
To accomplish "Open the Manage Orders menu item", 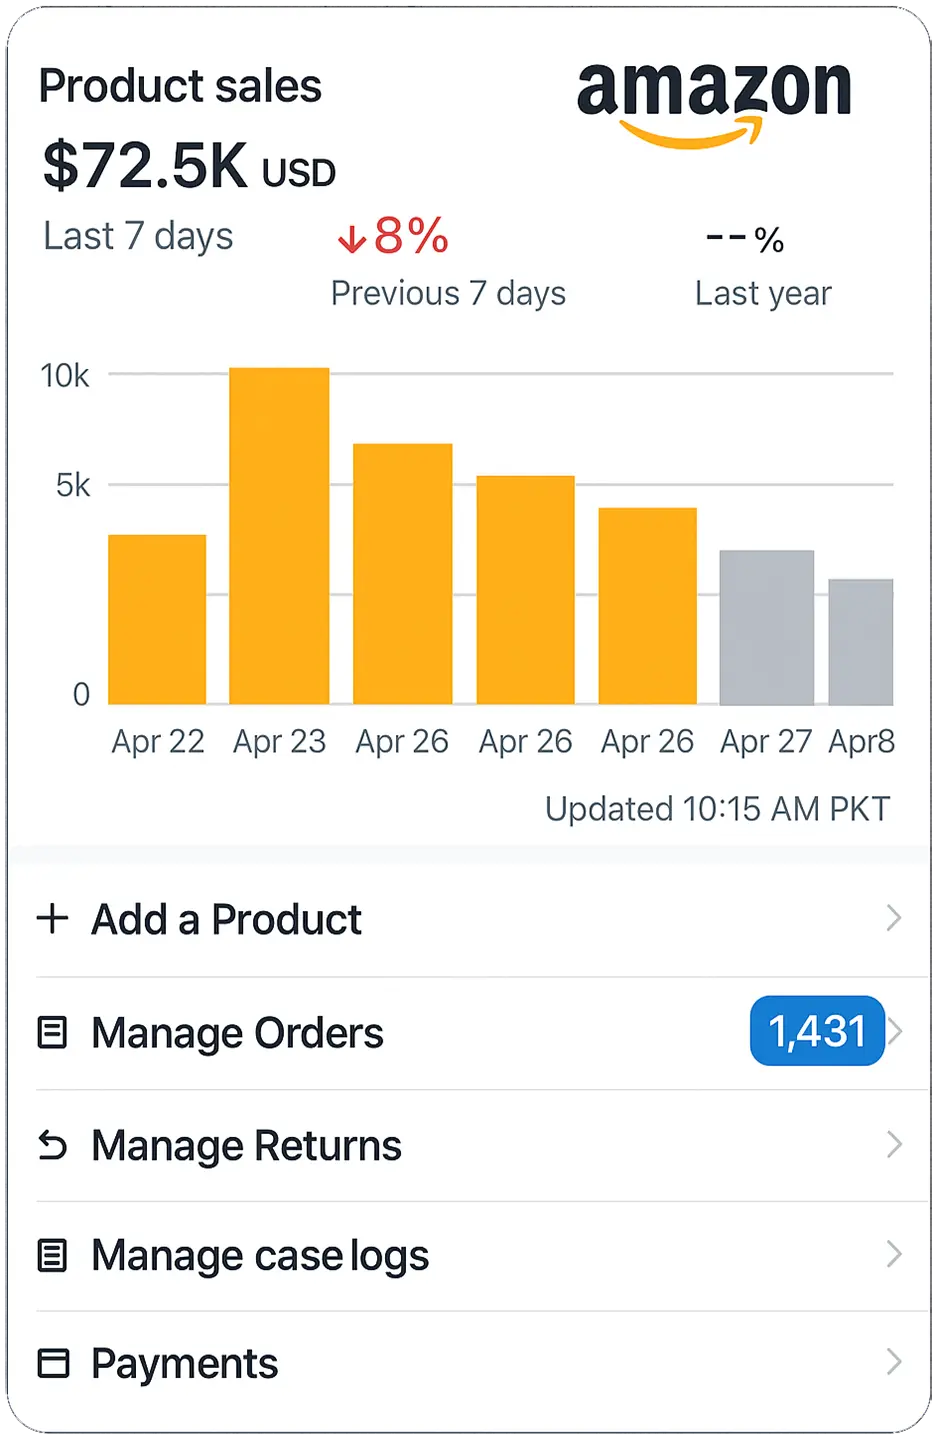I will 237,1033.
